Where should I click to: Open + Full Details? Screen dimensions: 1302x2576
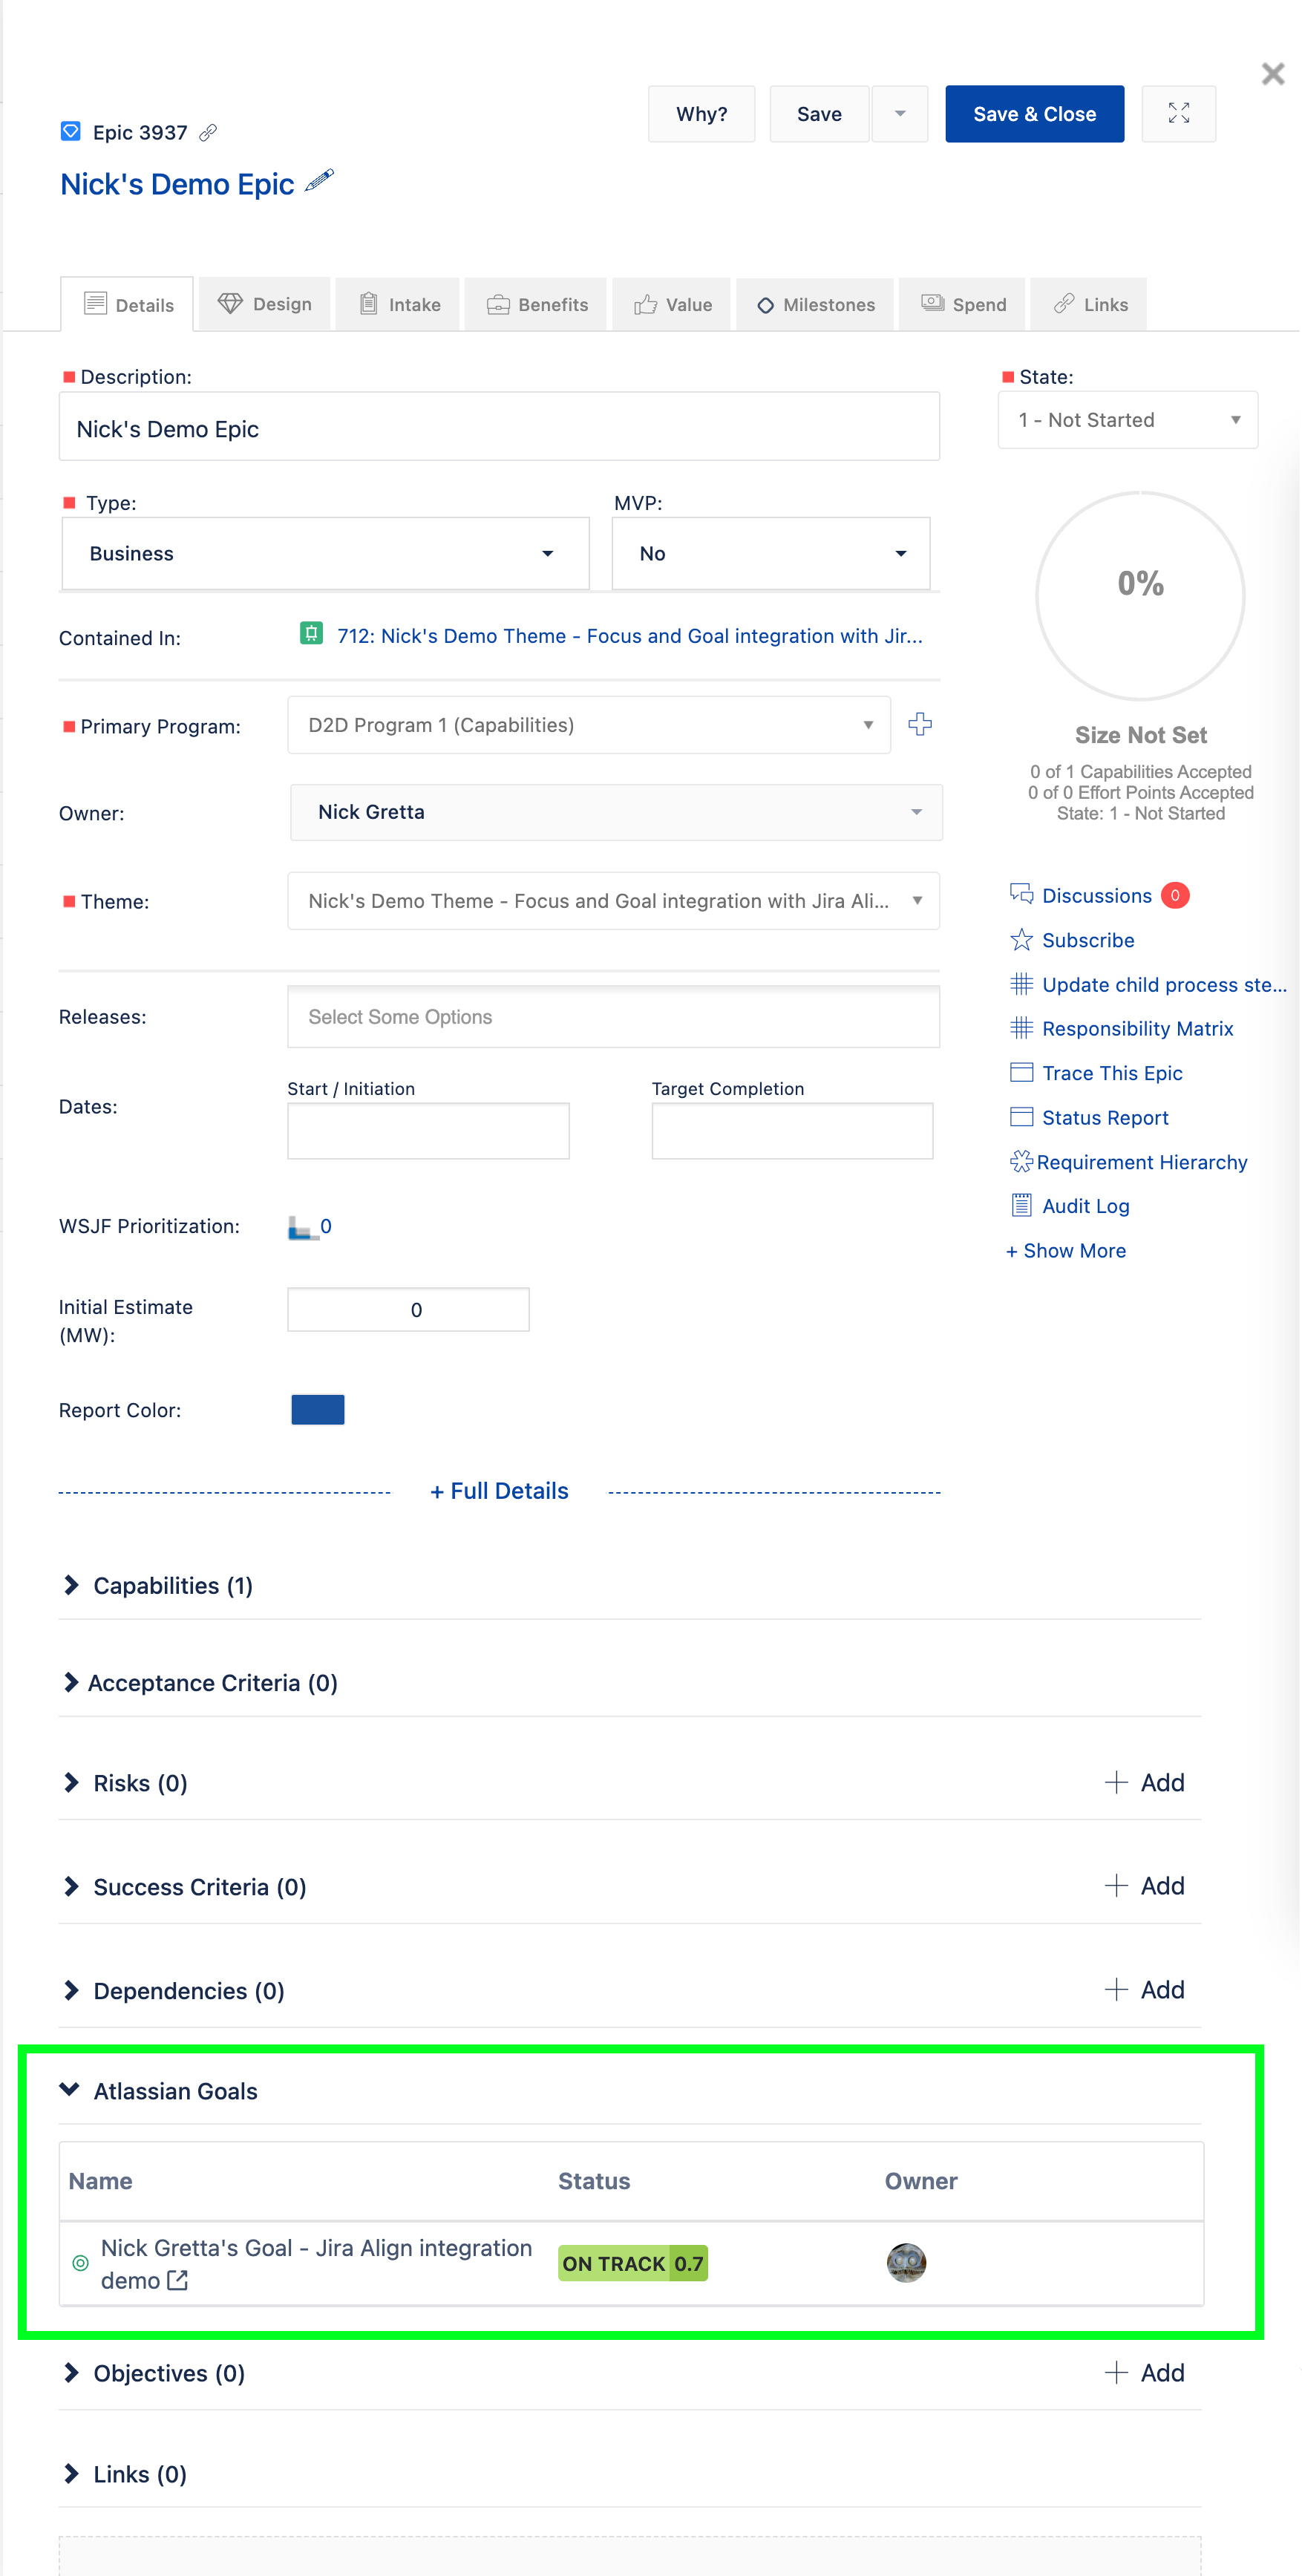click(x=499, y=1490)
